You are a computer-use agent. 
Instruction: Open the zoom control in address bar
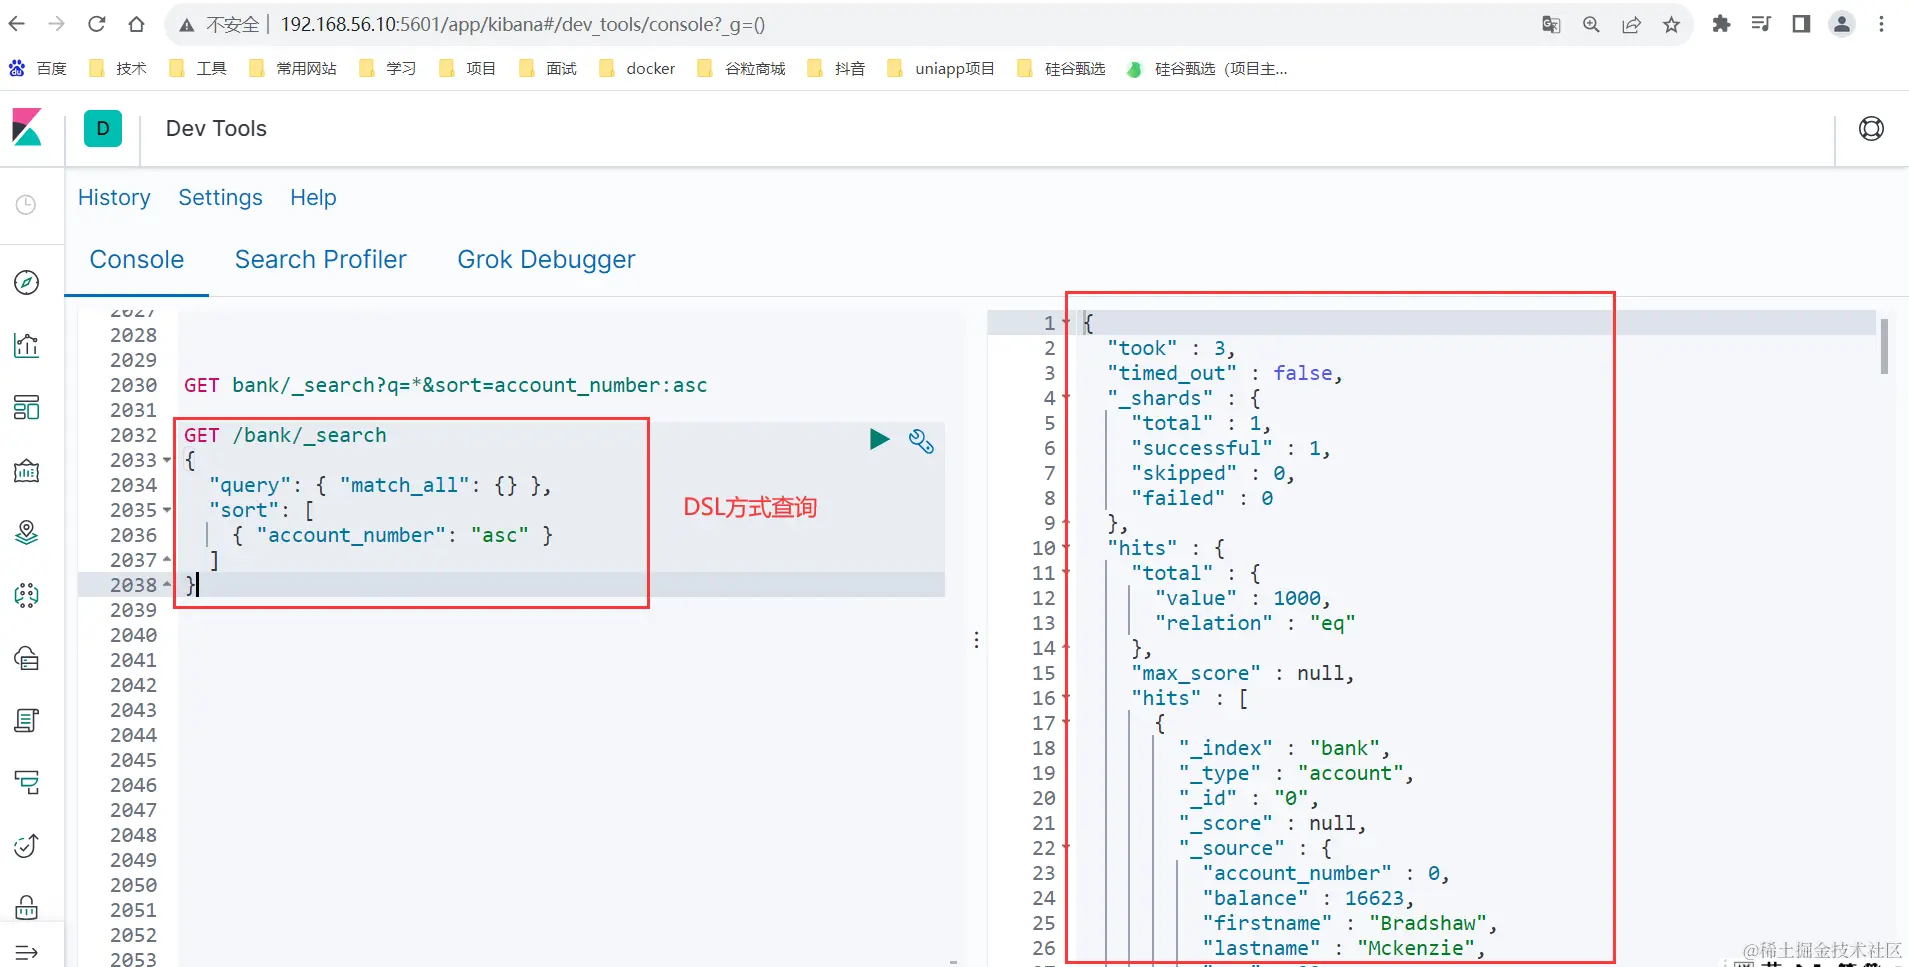[1591, 25]
